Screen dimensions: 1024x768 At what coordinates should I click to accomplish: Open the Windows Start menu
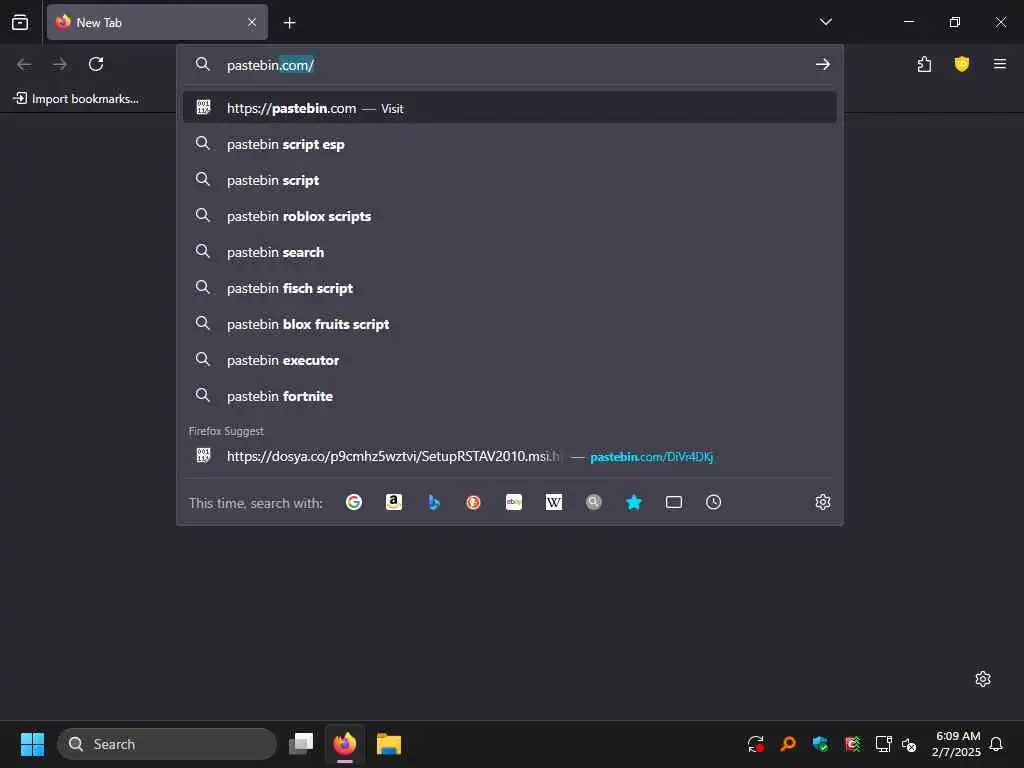(x=32, y=744)
